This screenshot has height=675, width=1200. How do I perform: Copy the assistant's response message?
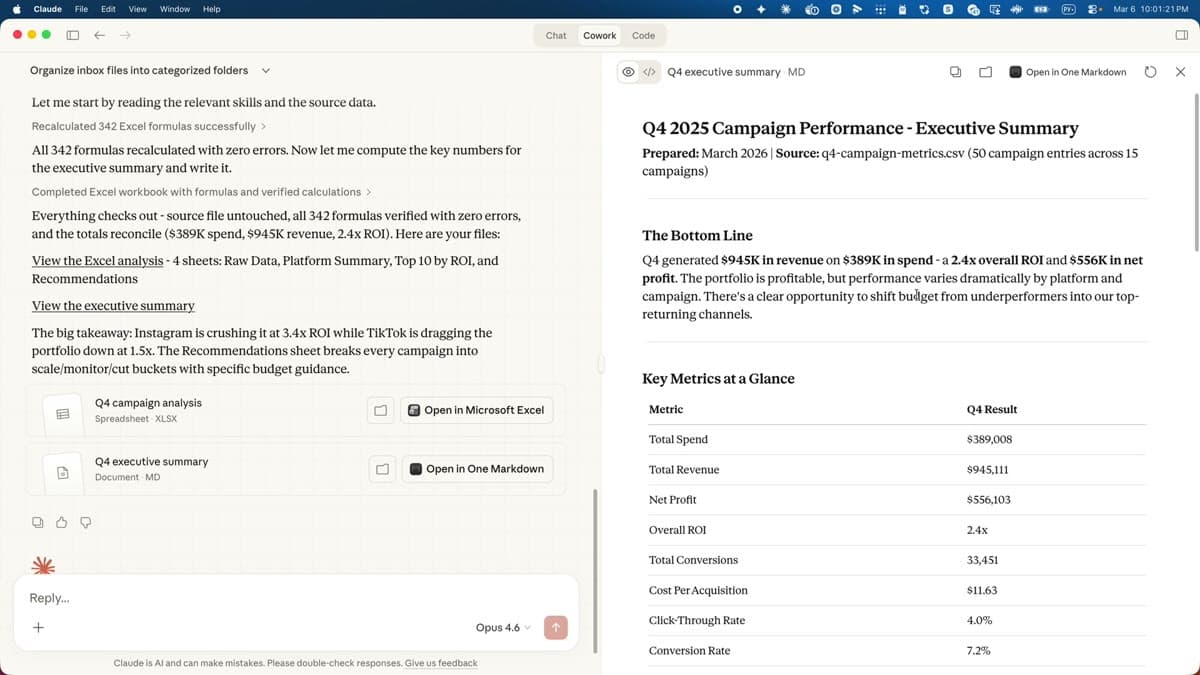click(x=37, y=522)
